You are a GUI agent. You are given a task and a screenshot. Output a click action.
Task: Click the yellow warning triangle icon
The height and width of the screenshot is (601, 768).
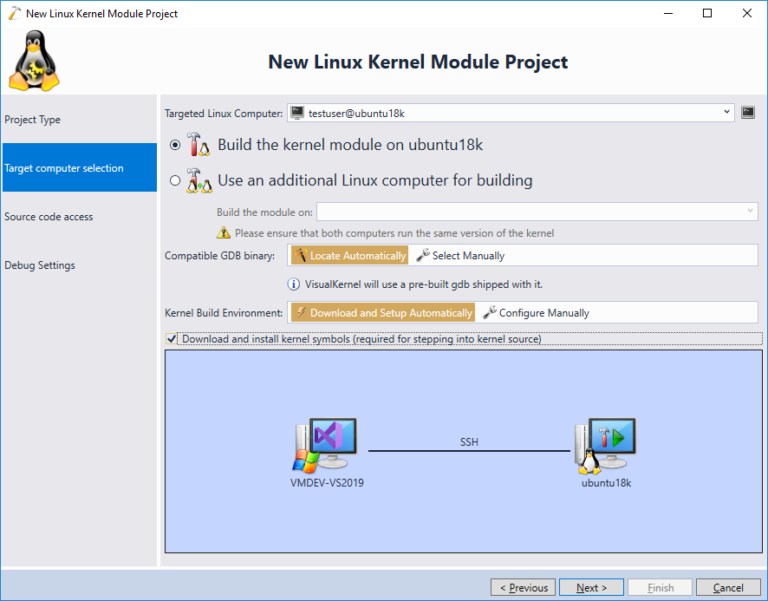(223, 233)
